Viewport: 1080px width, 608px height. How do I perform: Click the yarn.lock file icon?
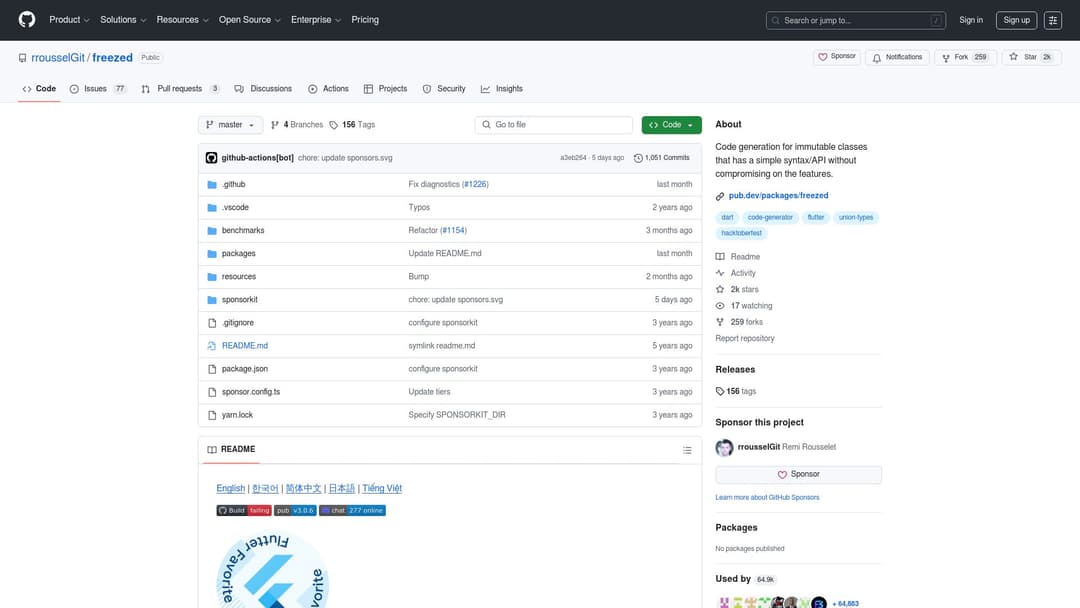(212, 415)
